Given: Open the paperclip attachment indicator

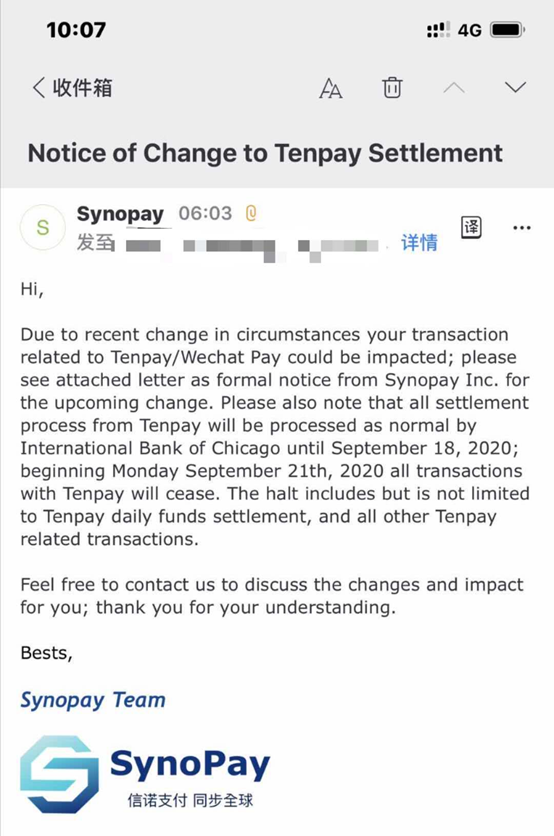Looking at the screenshot, I should click(251, 213).
